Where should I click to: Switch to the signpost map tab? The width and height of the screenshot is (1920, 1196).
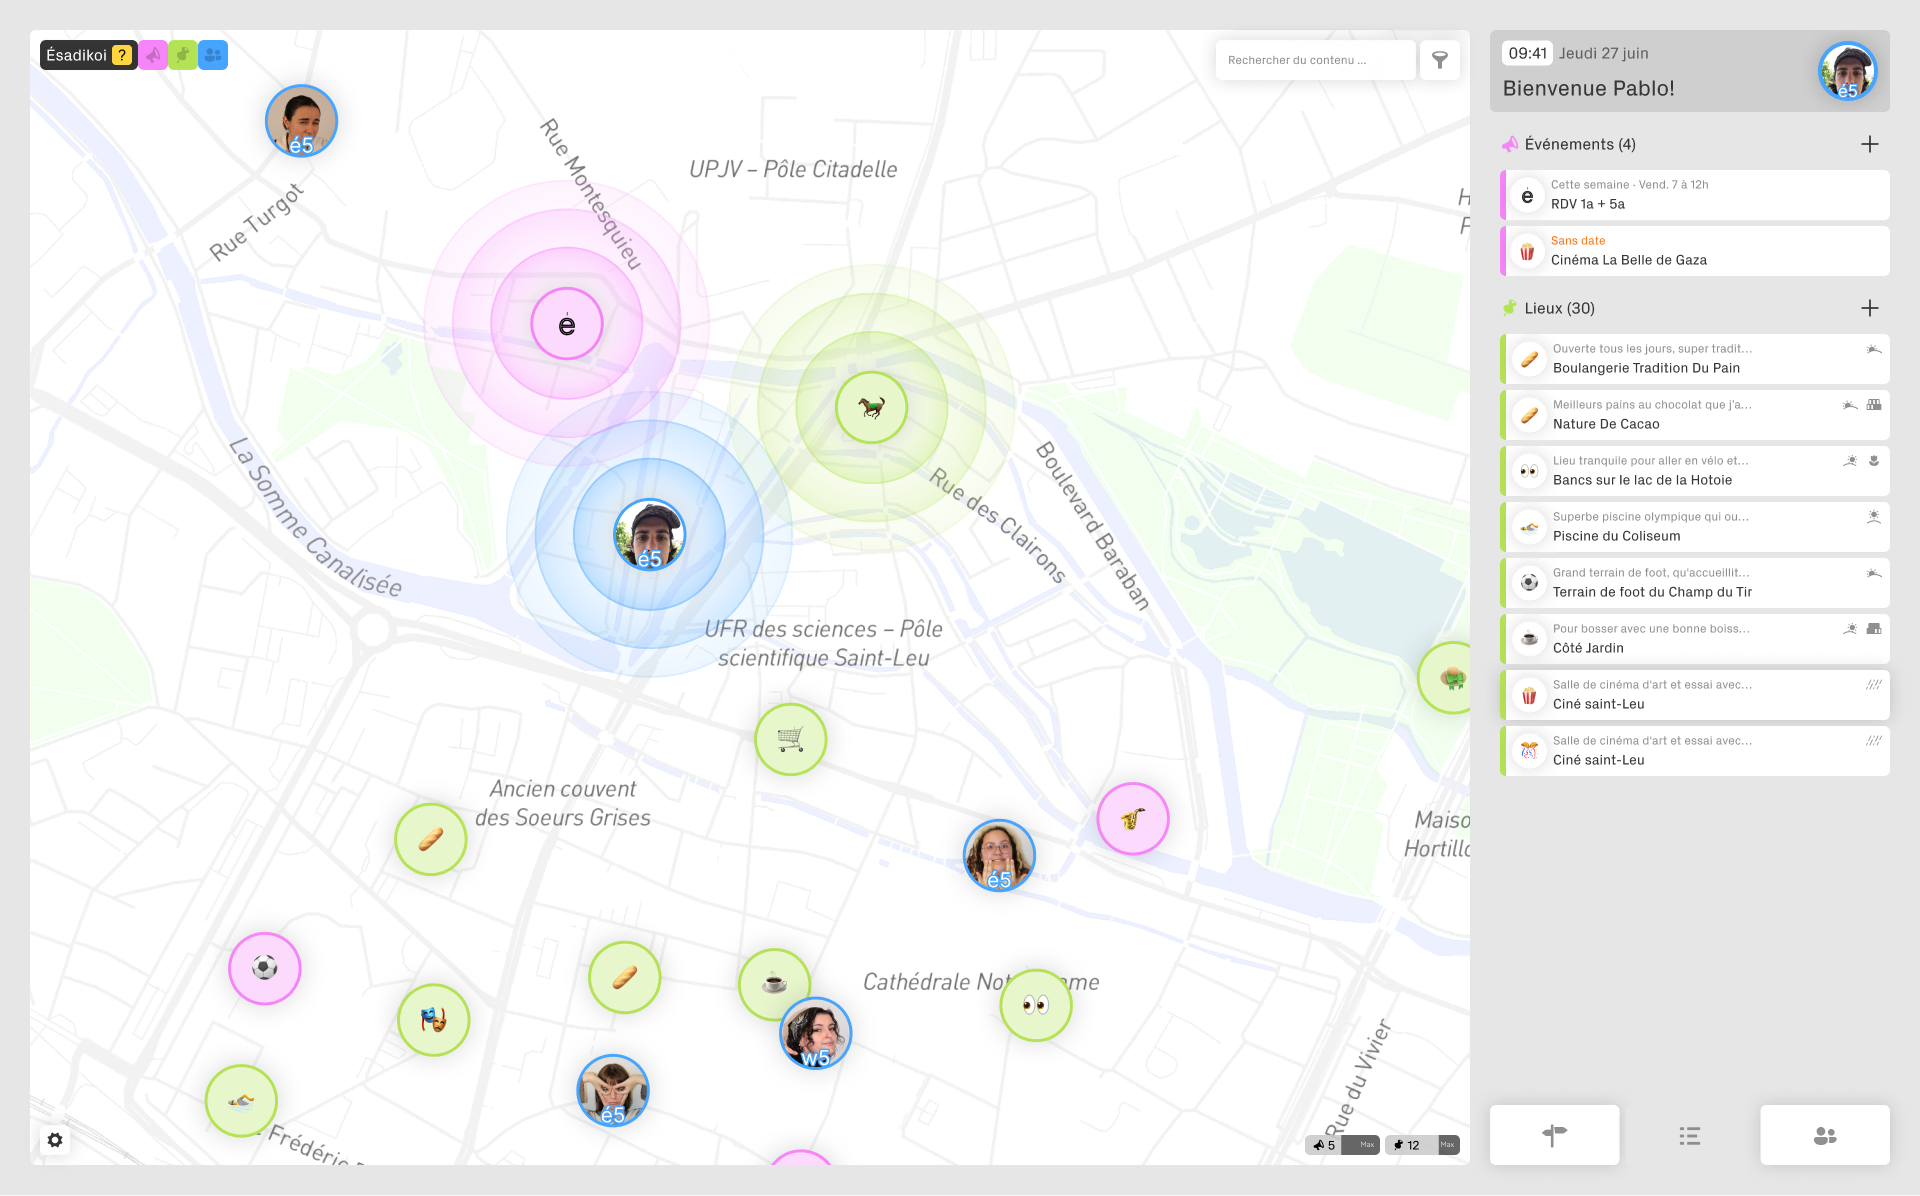click(1554, 1135)
